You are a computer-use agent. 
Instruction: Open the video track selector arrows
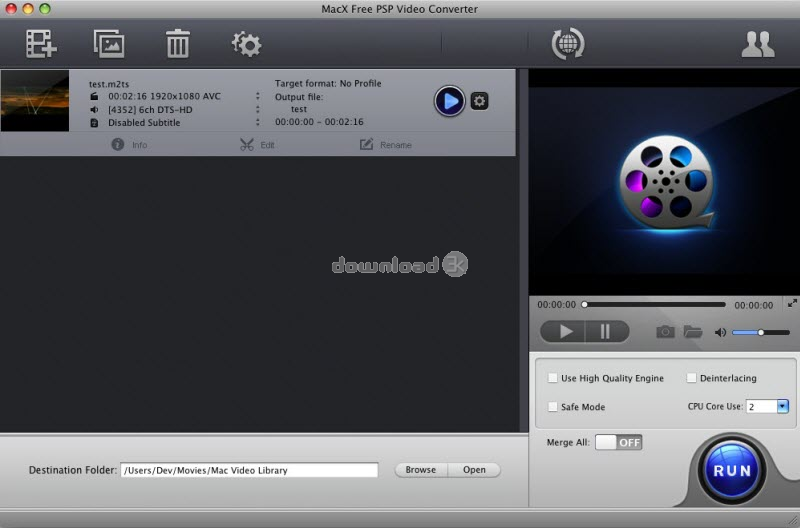258,96
